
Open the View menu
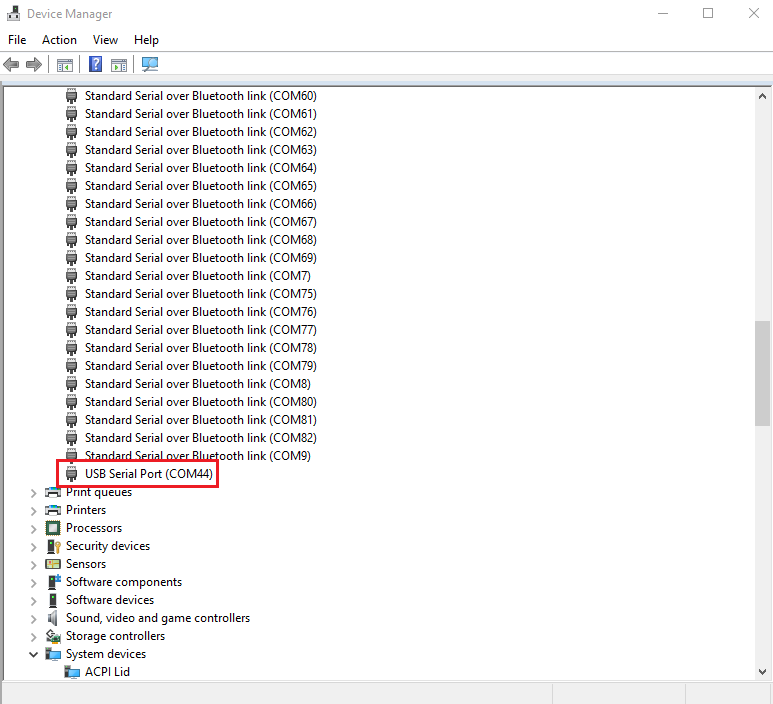coord(105,40)
